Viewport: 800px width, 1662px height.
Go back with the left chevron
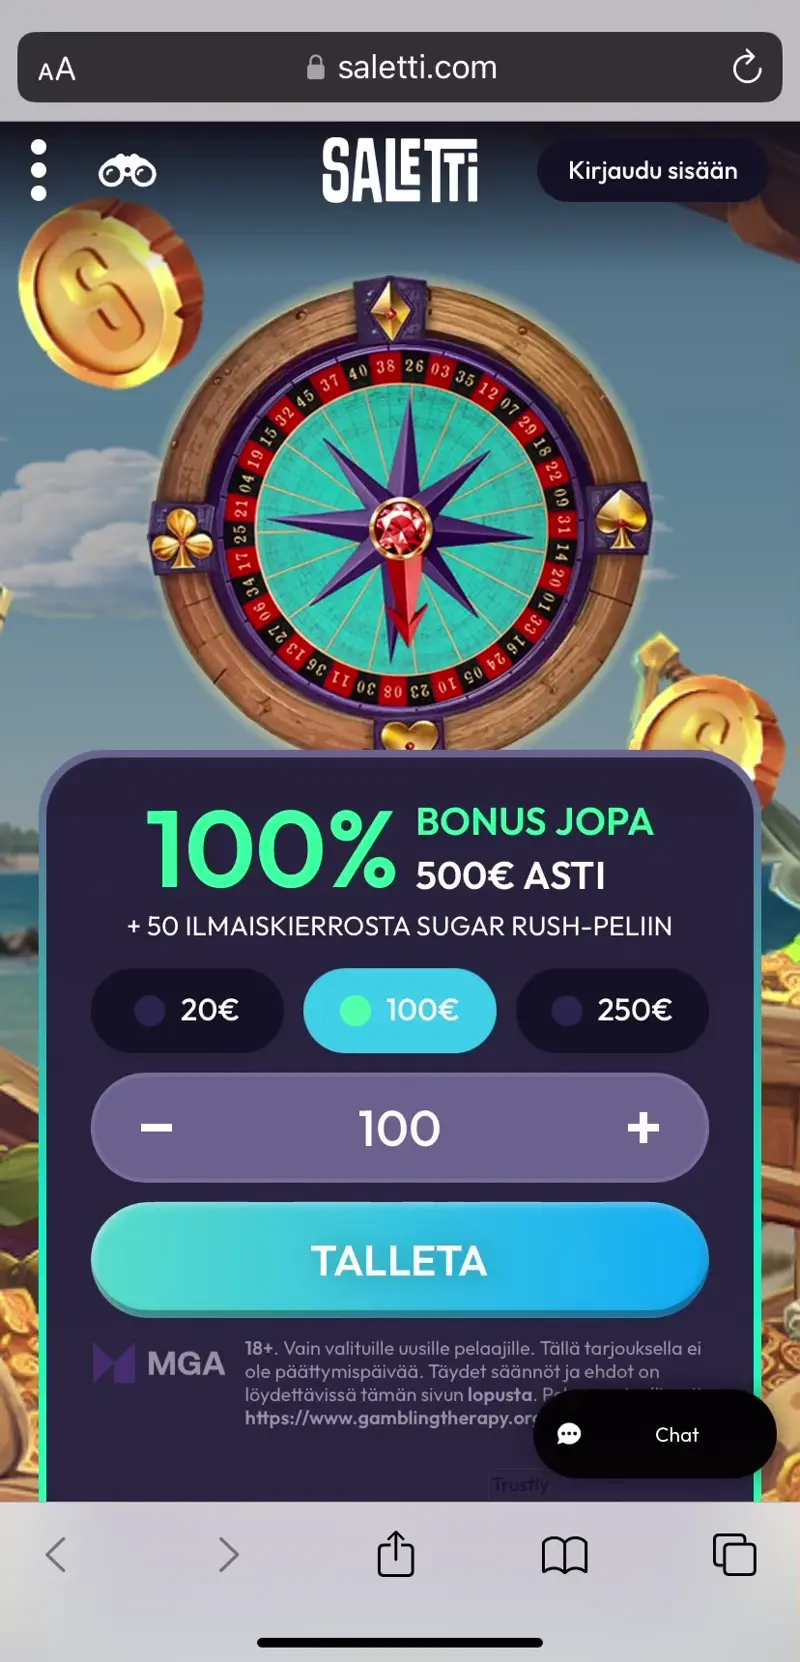[x=56, y=1554]
